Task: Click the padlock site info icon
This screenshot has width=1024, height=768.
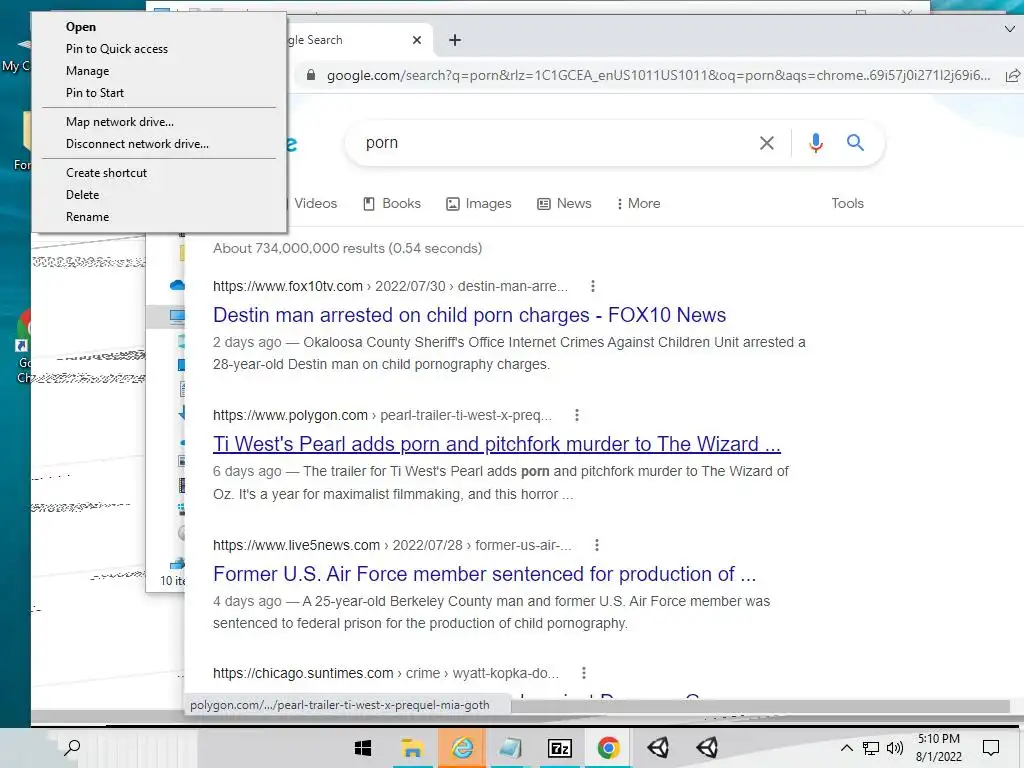Action: click(311, 75)
